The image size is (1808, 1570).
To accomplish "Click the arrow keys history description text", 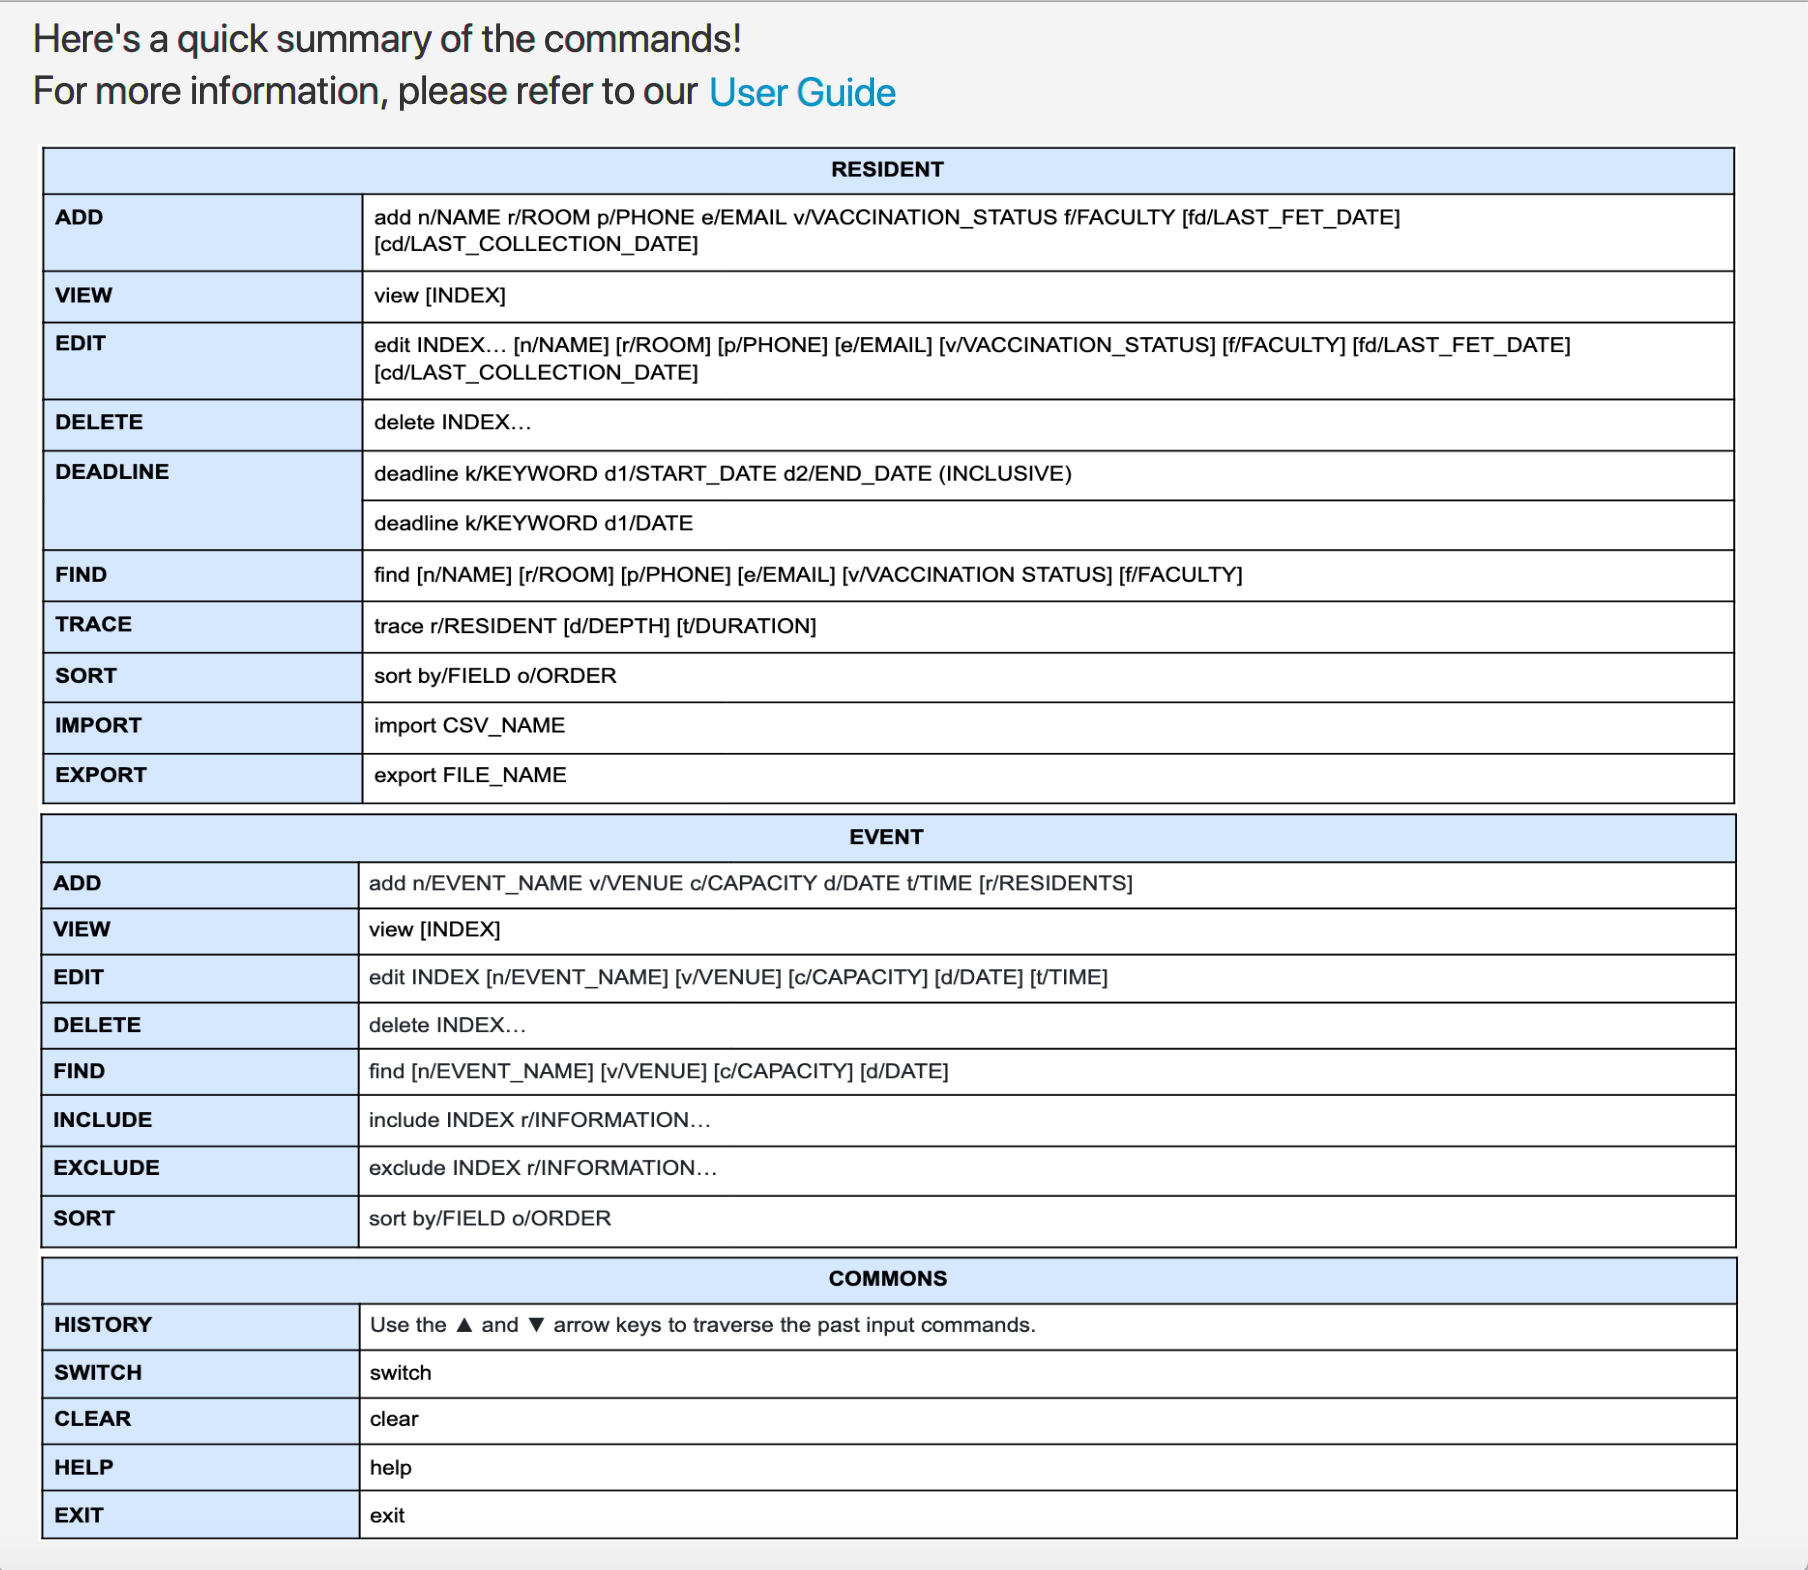I will pyautogui.click(x=702, y=1325).
